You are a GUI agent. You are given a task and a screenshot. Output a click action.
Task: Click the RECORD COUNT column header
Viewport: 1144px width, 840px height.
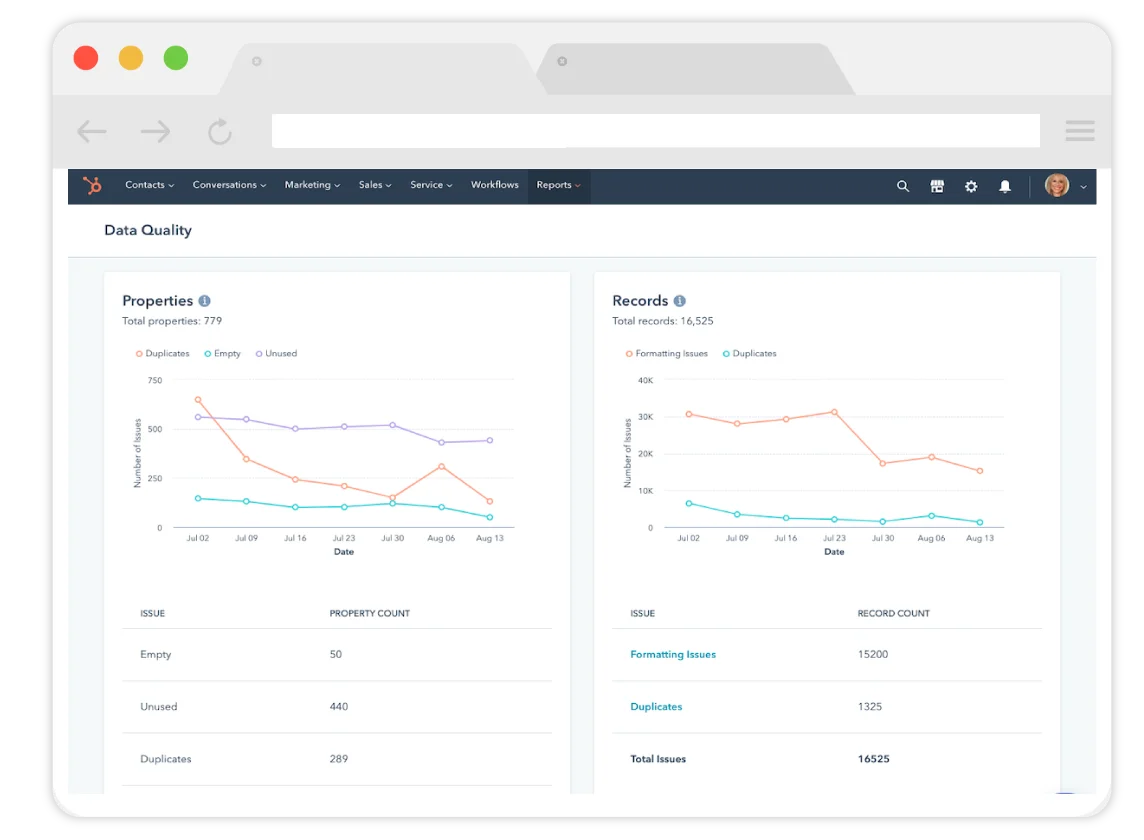(x=894, y=614)
